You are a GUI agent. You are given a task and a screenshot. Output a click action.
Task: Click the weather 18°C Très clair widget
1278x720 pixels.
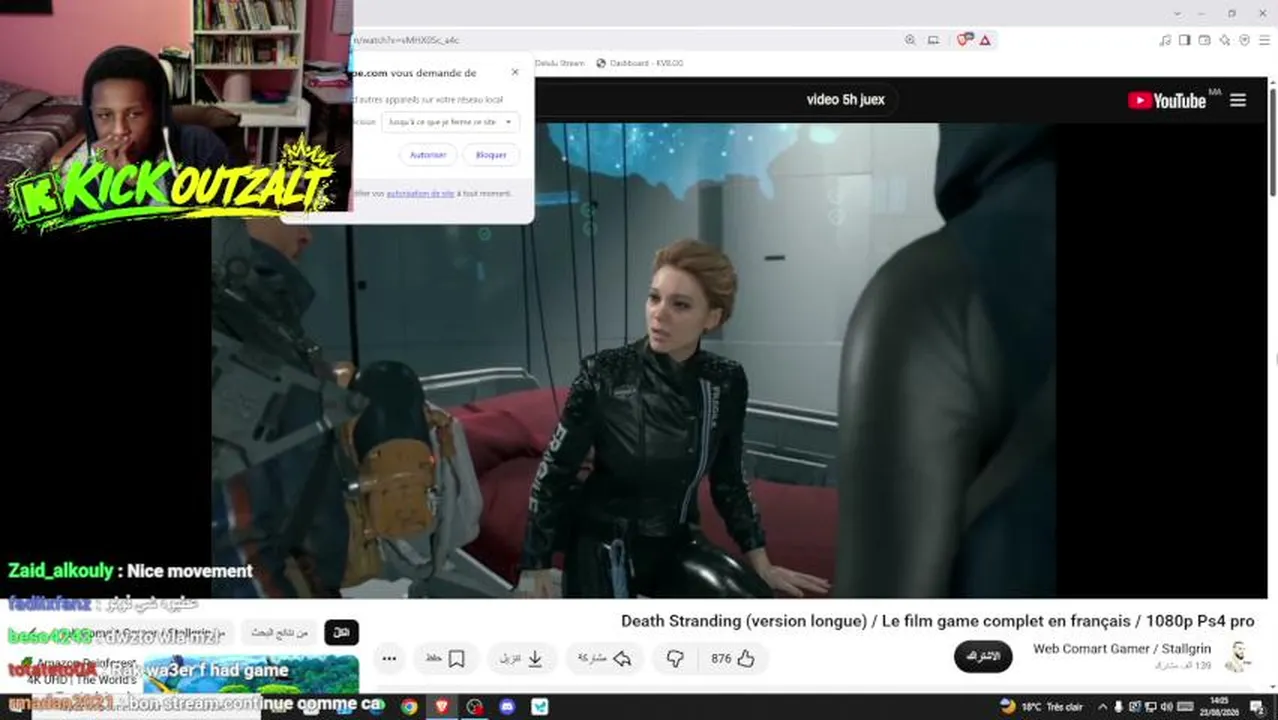tap(1040, 707)
